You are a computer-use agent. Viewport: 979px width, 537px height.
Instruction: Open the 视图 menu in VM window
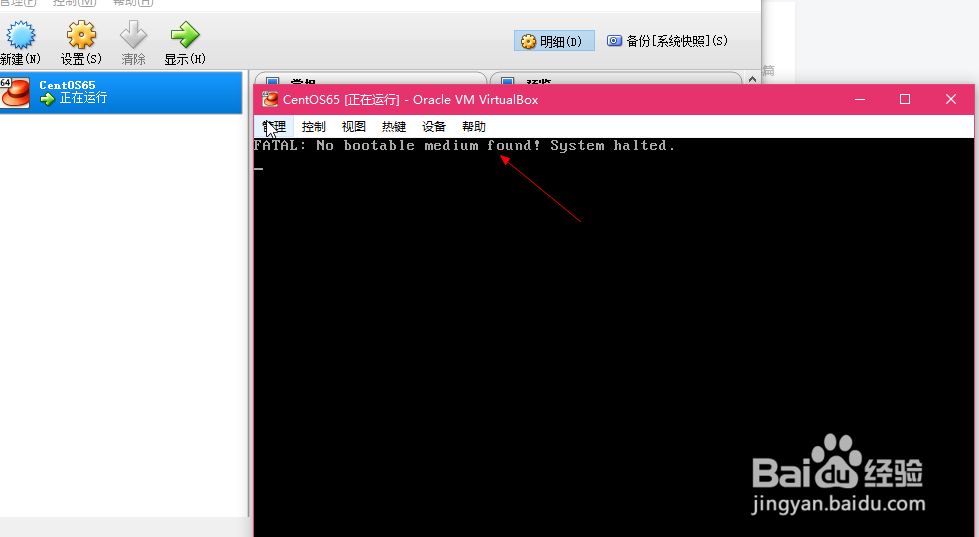(353, 127)
